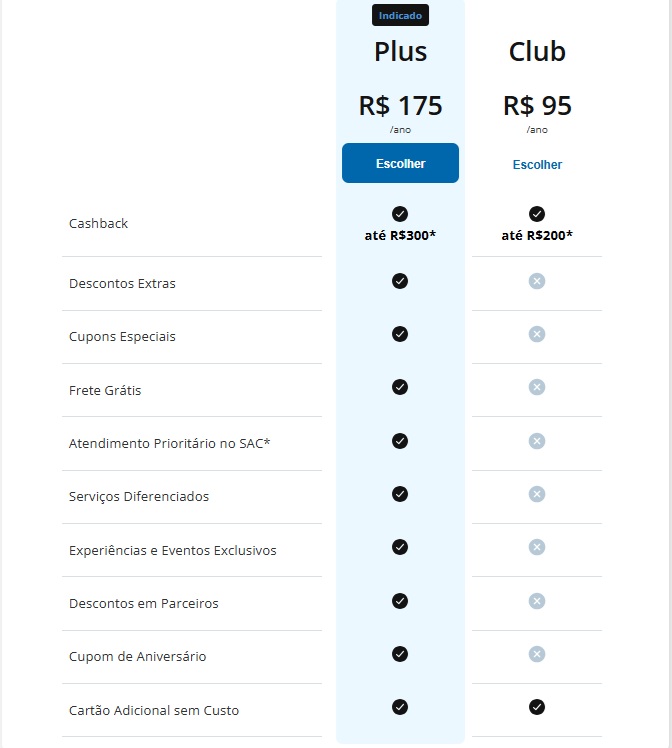The image size is (672, 748).
Task: Click the Plus checkmark for Atendimento Prioritário
Action: coord(400,440)
